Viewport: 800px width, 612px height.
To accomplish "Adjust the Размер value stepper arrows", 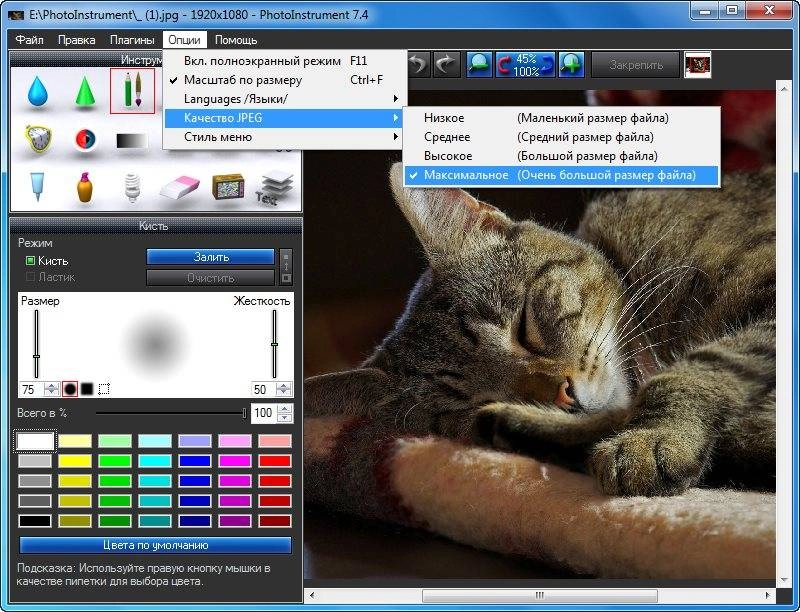I will point(52,389).
